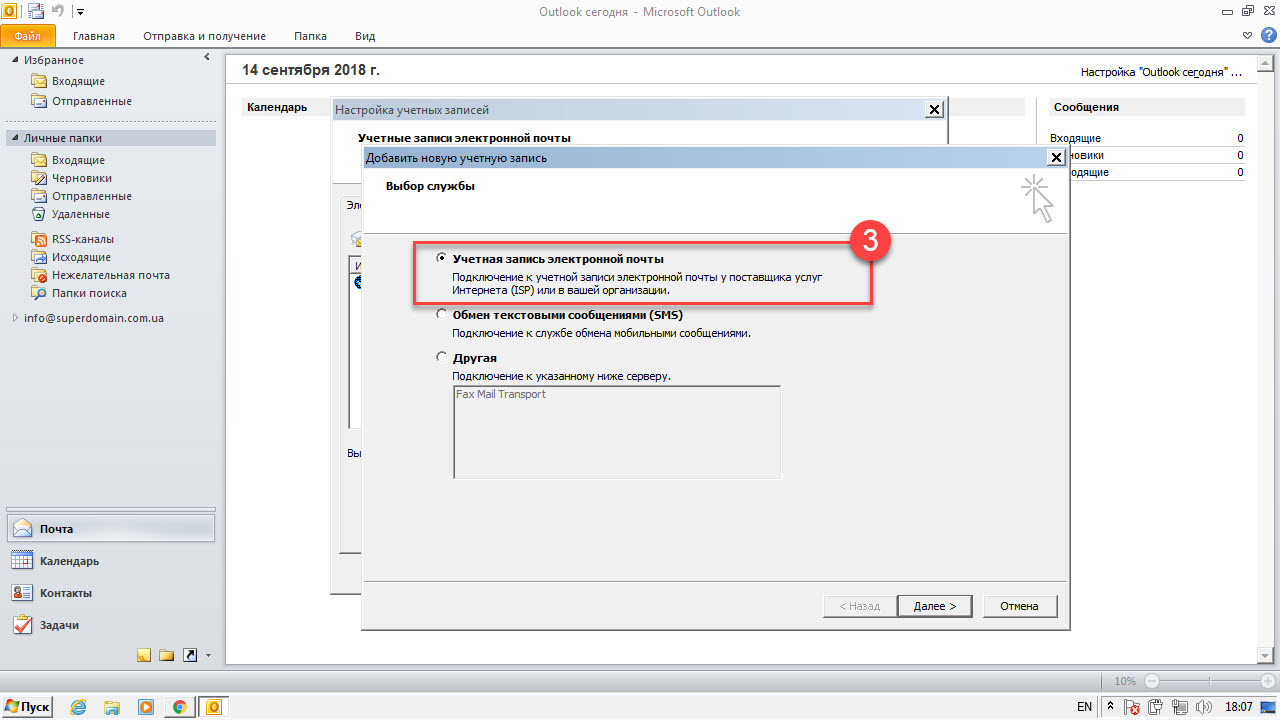Click the Почта navigation button
Screen dimensions: 1280x720
click(x=110, y=529)
